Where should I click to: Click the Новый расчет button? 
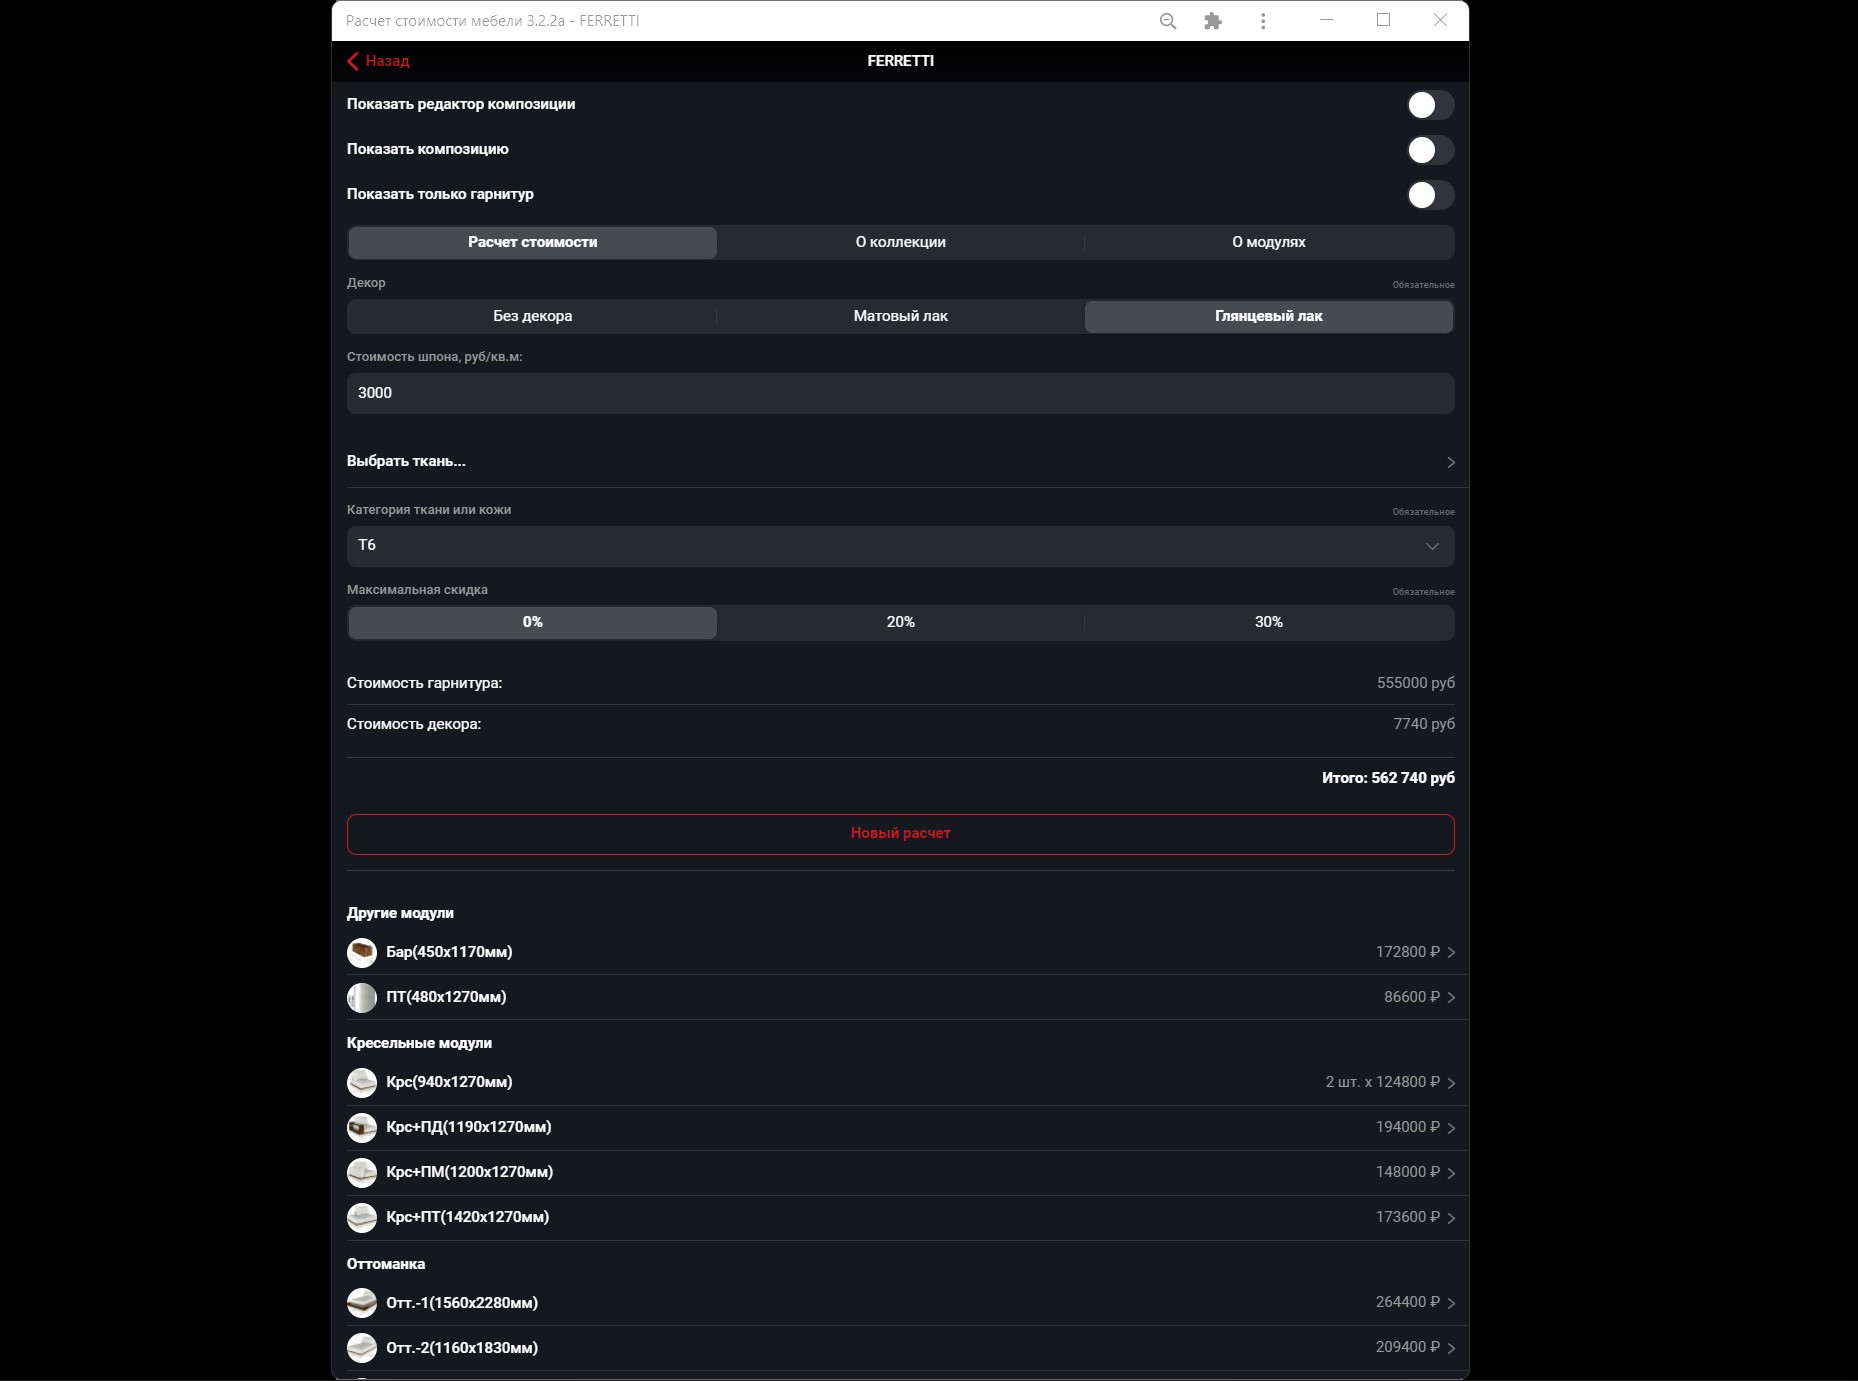tap(900, 834)
